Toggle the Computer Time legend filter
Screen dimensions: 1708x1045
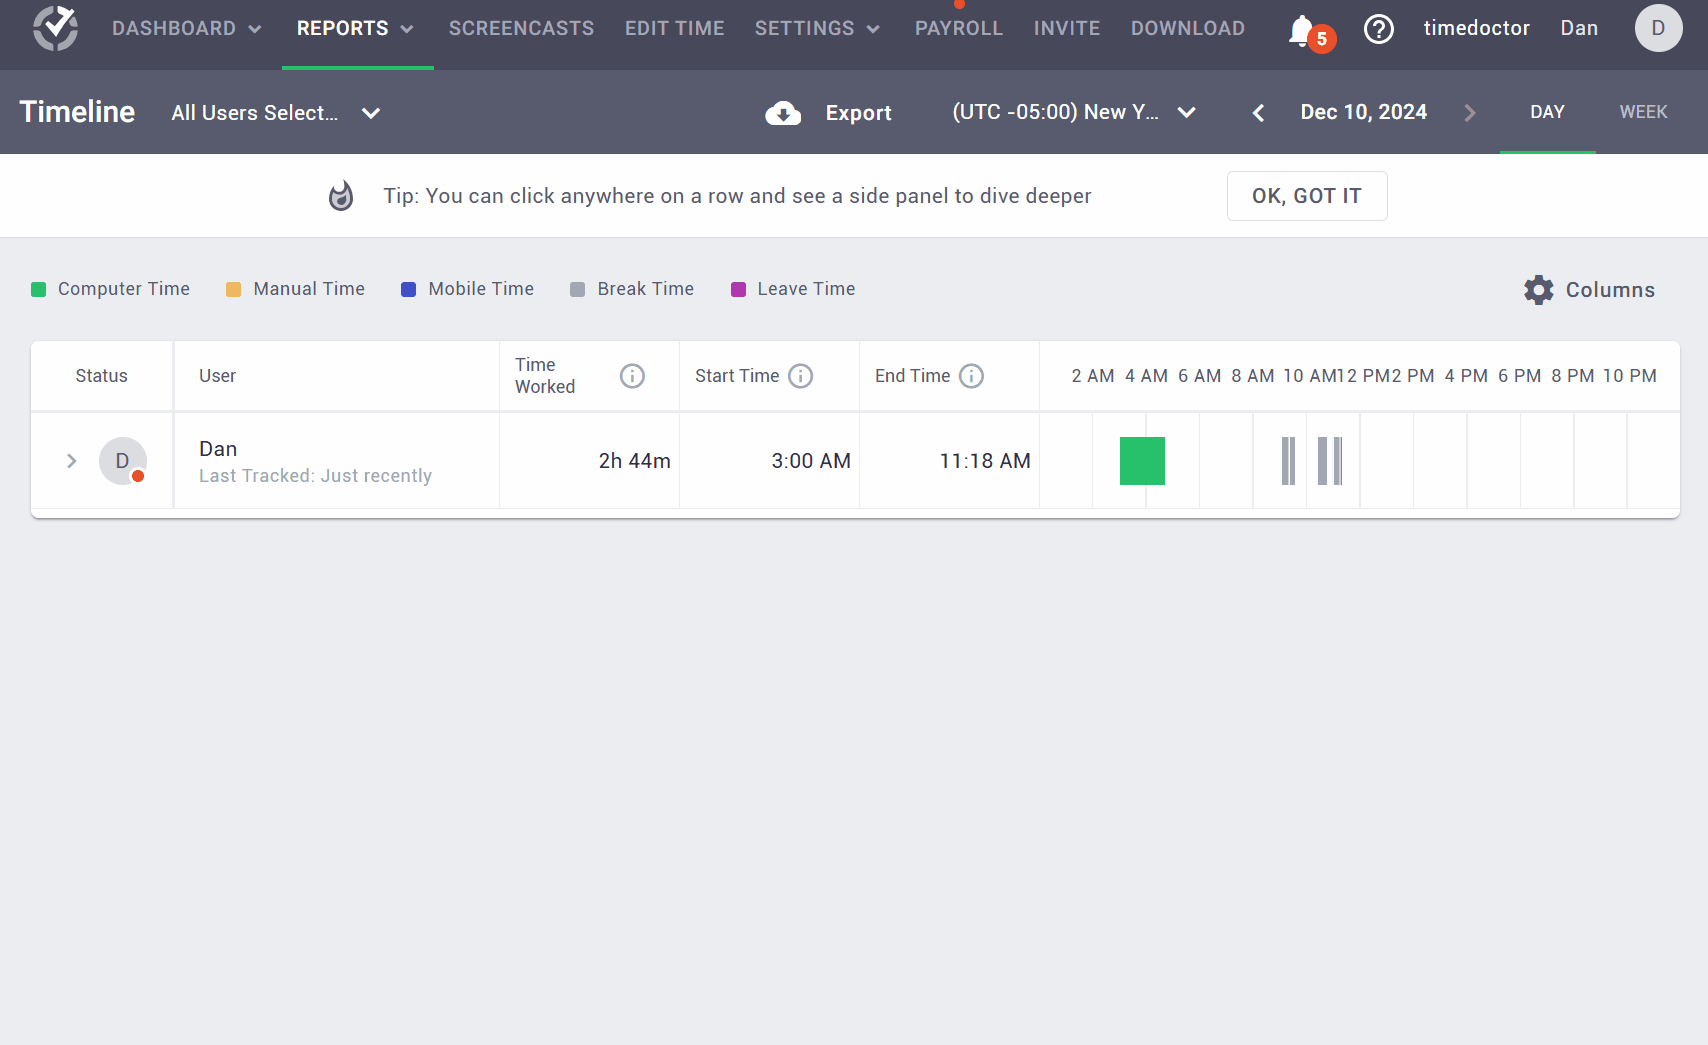[x=110, y=289]
